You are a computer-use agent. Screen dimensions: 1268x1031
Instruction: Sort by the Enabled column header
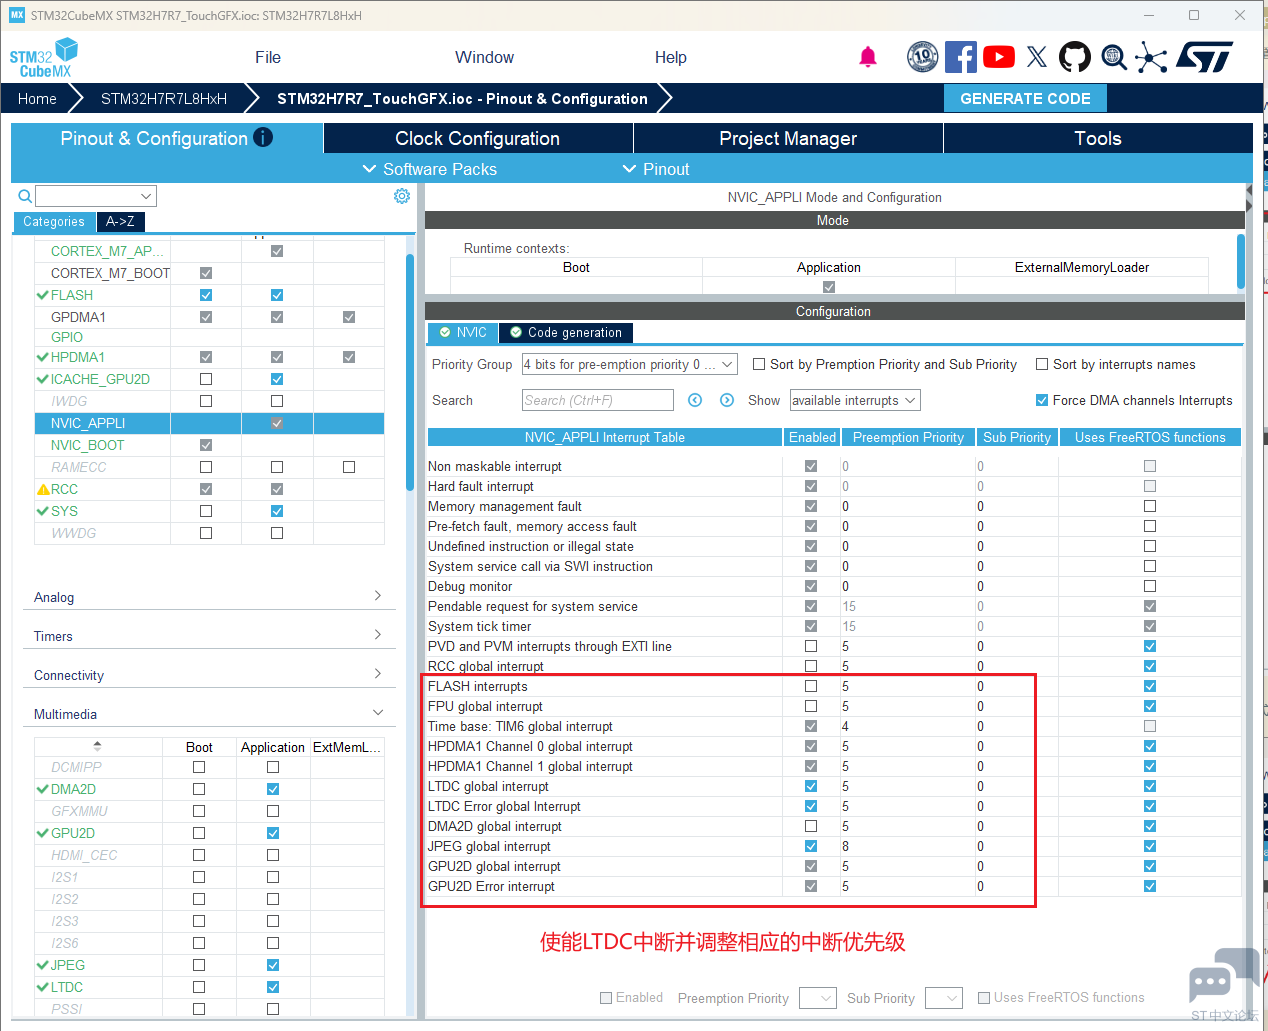coord(812,437)
